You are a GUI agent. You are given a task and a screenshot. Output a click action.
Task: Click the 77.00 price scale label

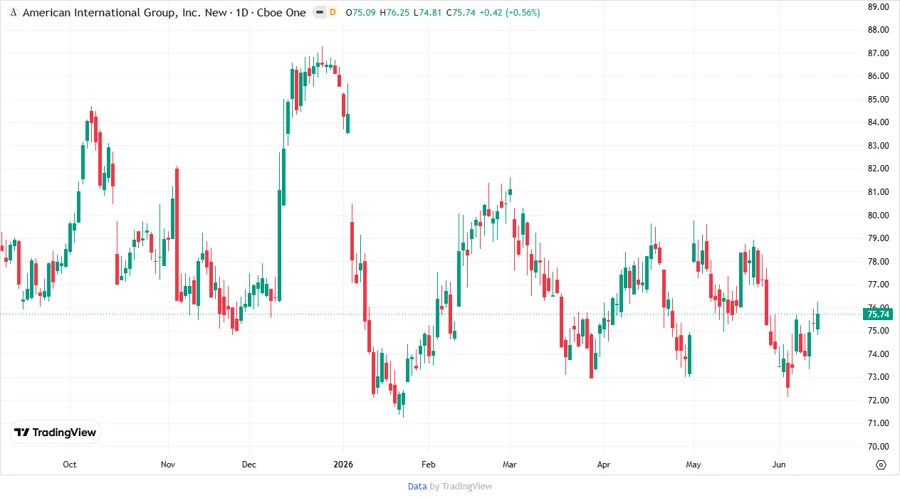click(878, 285)
